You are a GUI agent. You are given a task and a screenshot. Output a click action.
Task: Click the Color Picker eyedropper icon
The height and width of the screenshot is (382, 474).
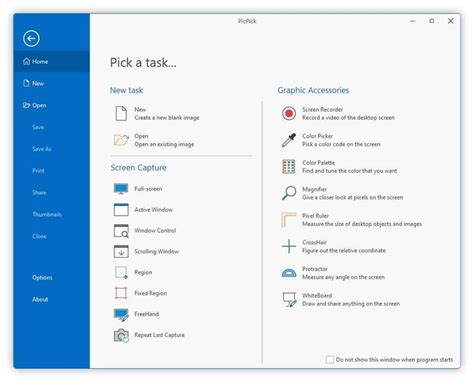click(x=289, y=140)
